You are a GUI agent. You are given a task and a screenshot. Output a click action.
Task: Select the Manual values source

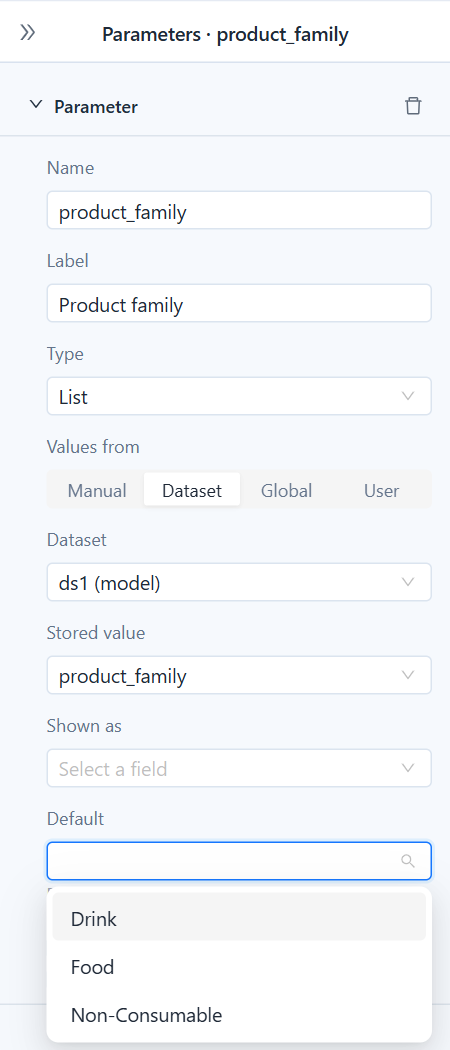click(96, 490)
